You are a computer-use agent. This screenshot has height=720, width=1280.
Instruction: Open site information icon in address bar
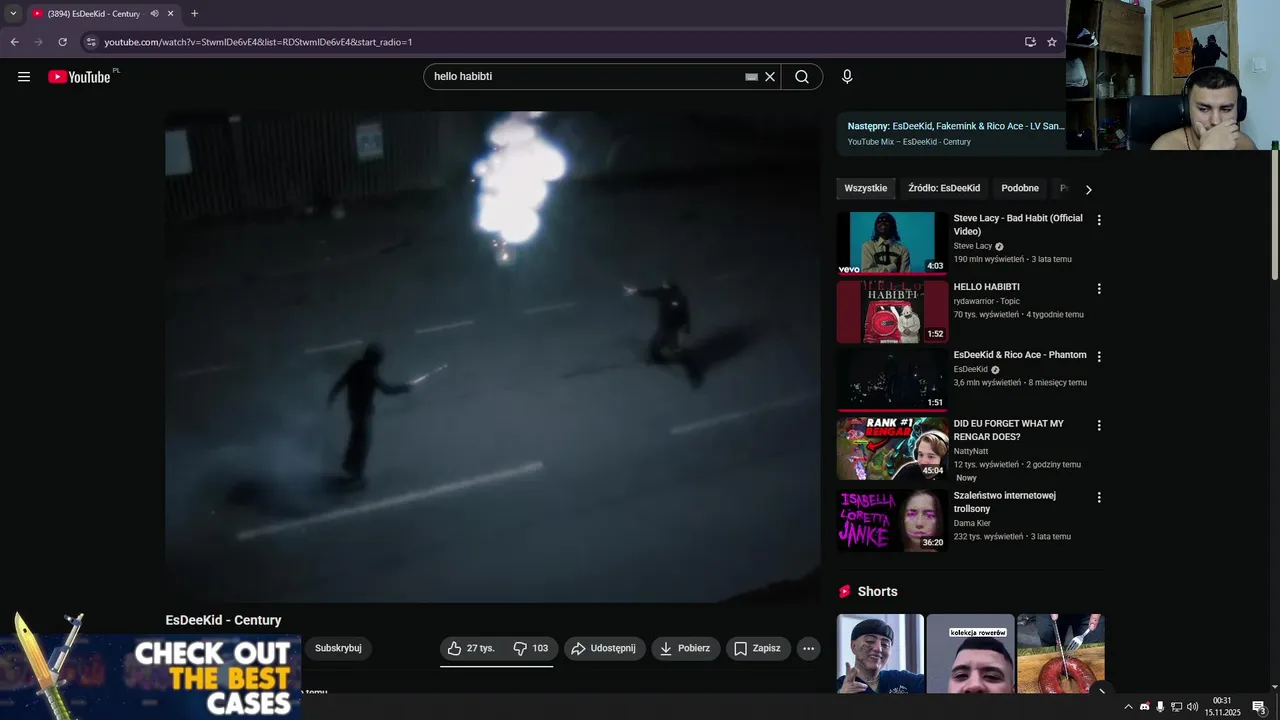tap(91, 42)
